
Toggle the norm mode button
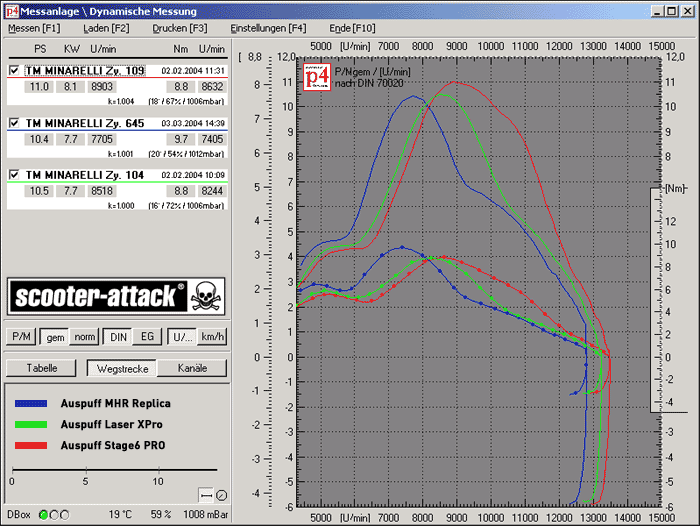pyautogui.click(x=84, y=337)
